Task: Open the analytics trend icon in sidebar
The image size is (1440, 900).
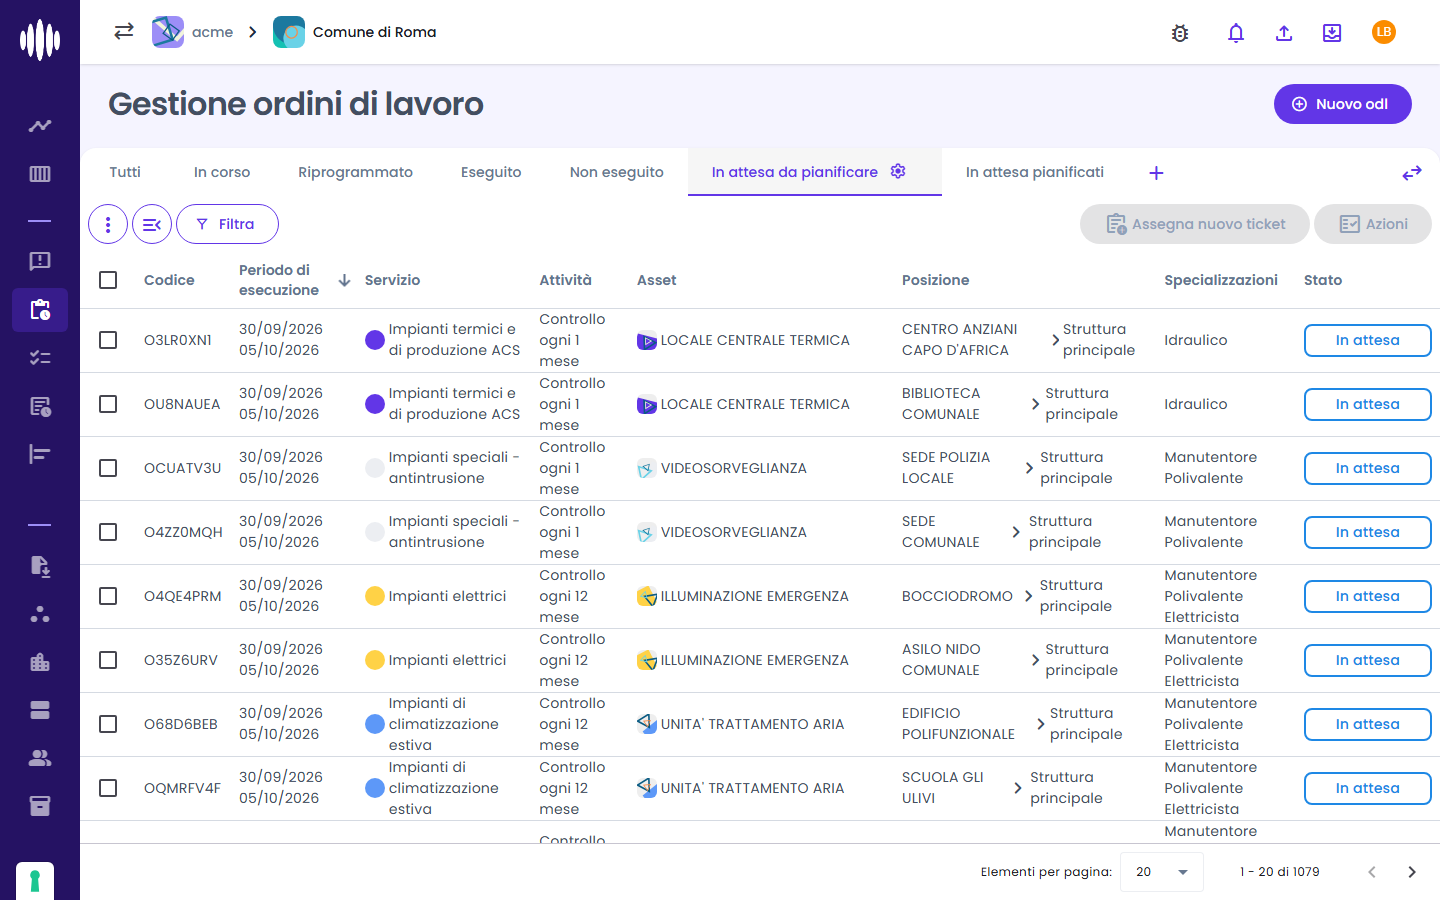Action: pos(40,126)
